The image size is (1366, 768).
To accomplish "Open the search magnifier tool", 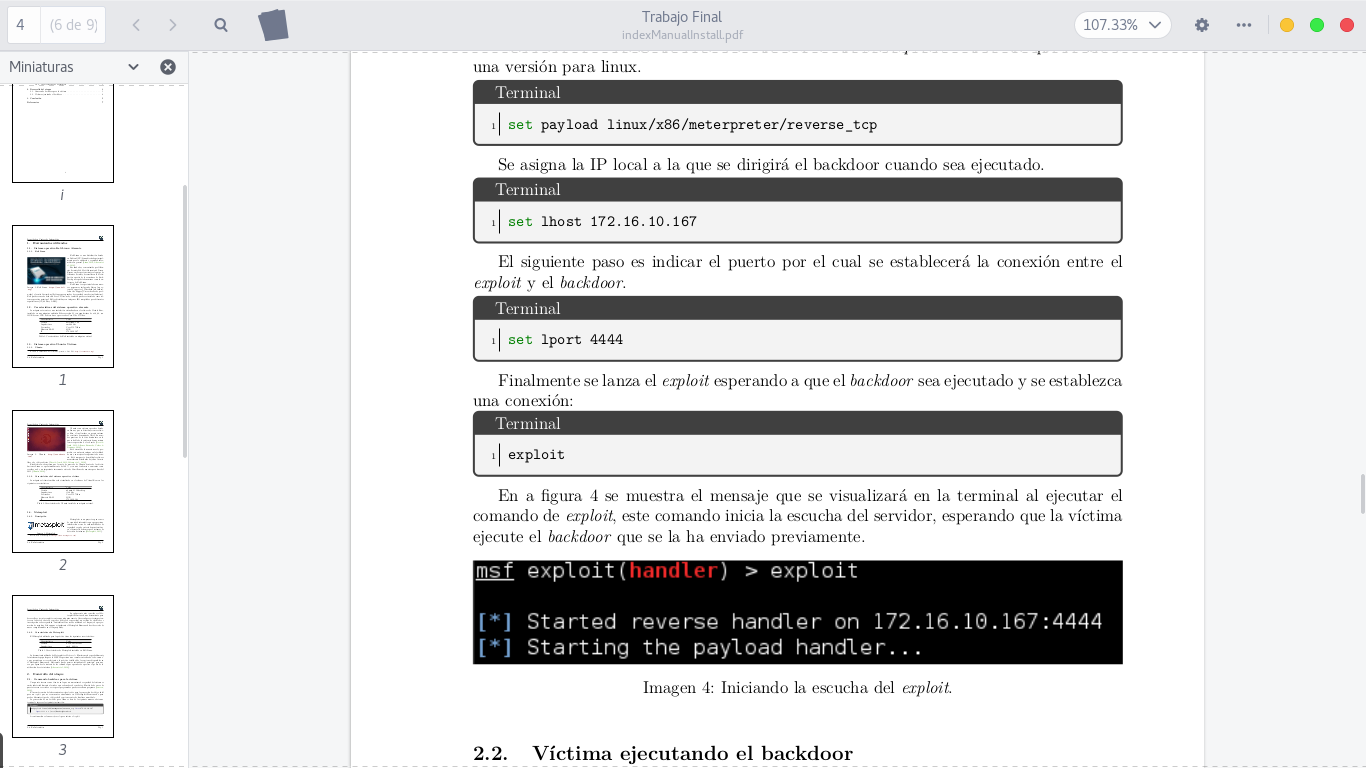I will click(x=221, y=25).
